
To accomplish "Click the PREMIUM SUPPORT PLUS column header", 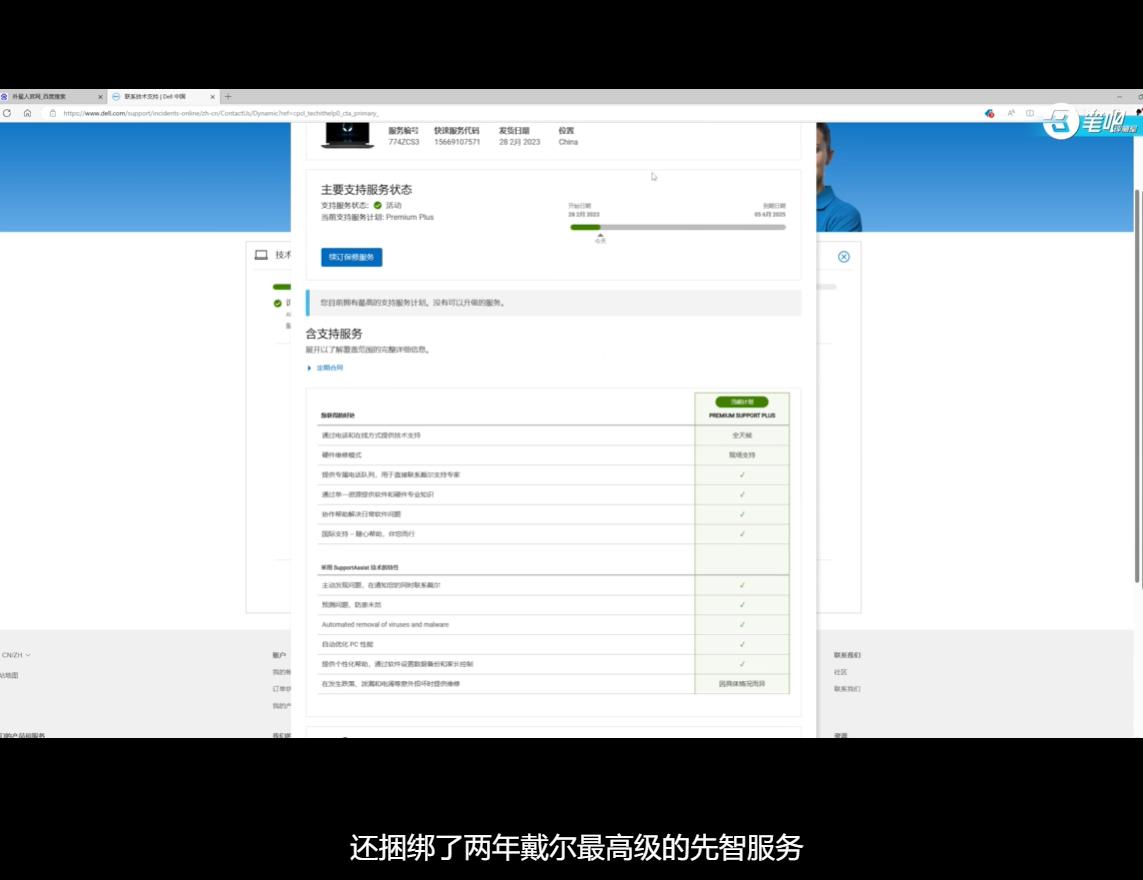I will (742, 416).
